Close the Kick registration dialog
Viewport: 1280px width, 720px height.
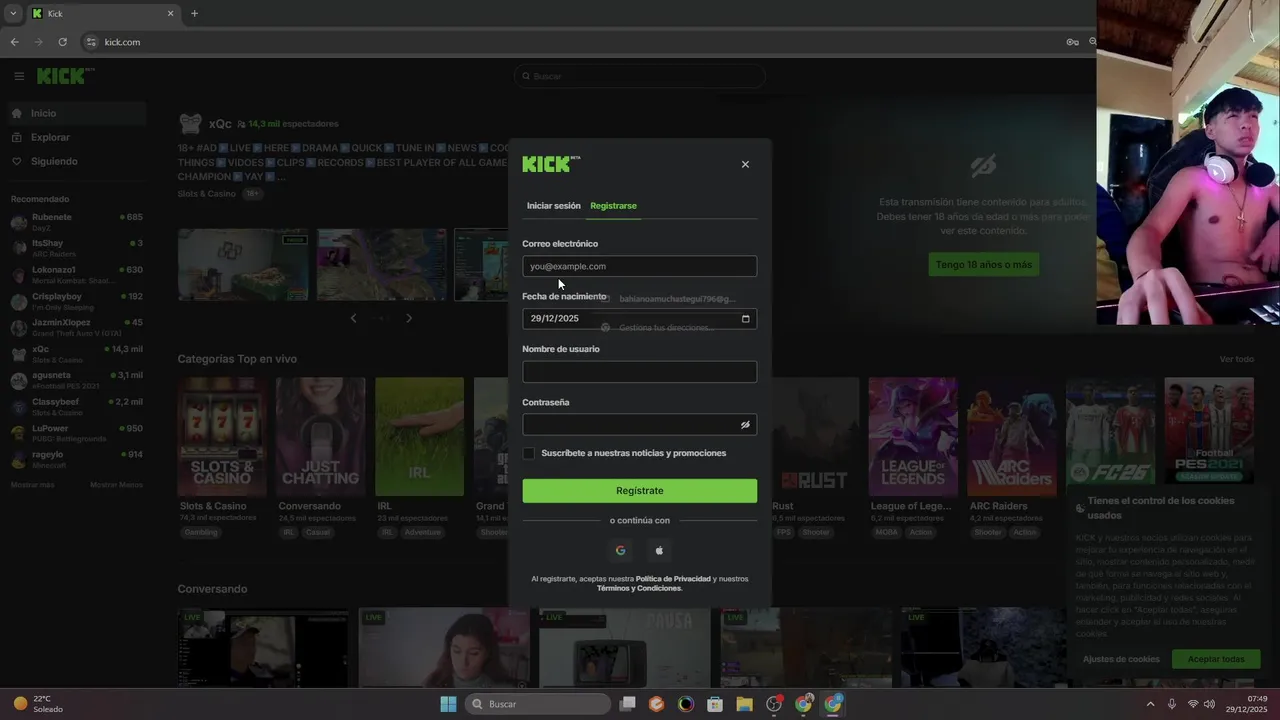[745, 164]
